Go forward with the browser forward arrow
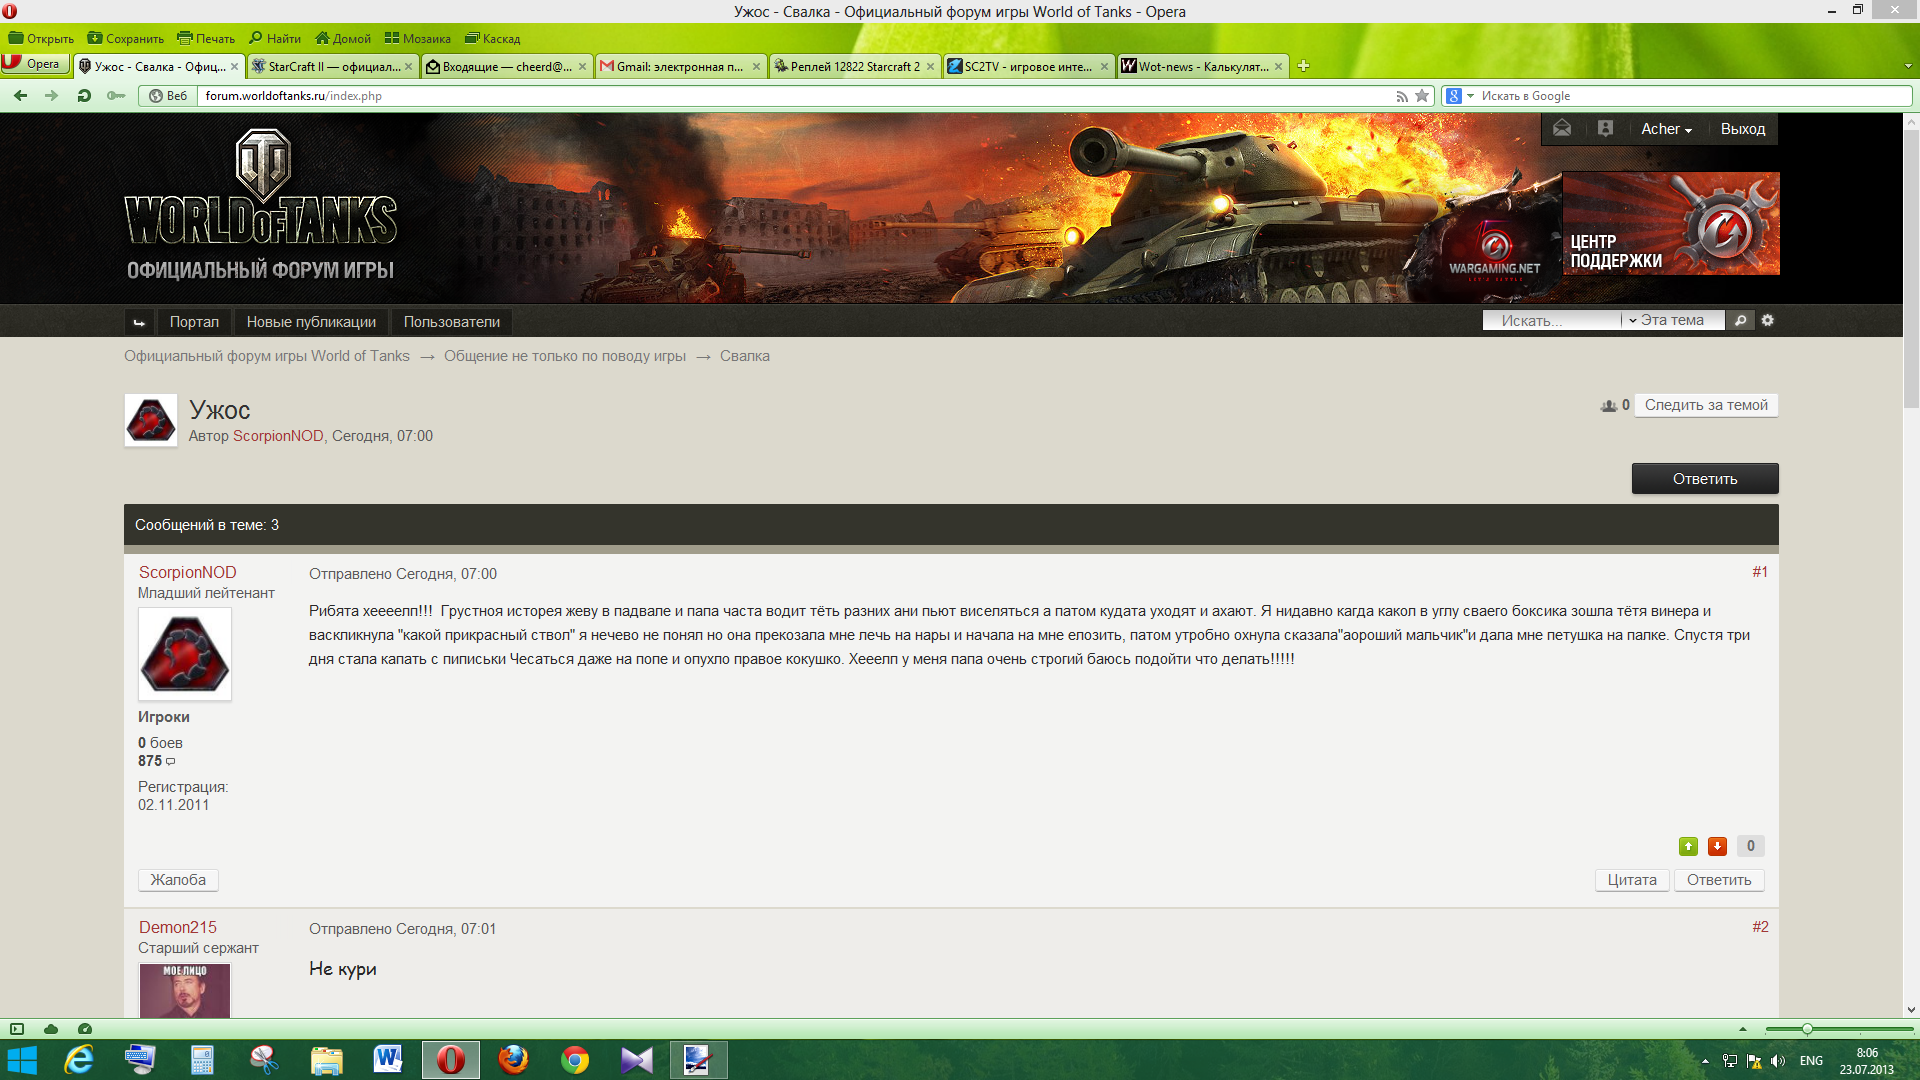 51,96
